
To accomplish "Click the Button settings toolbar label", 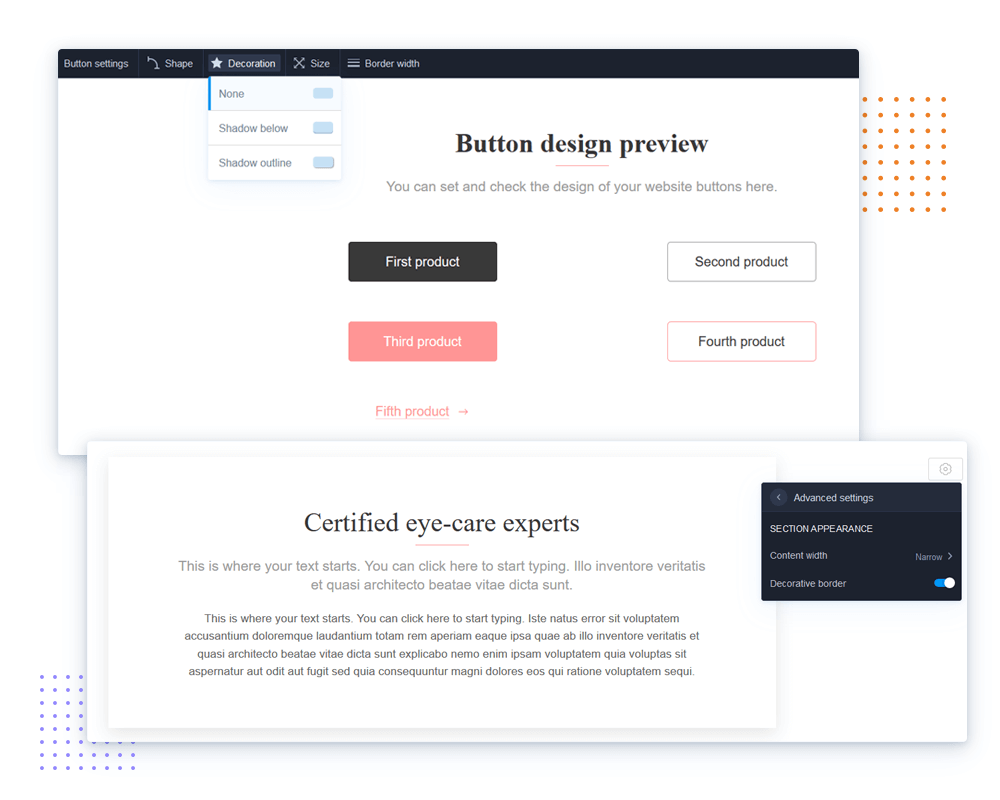I will coord(96,63).
